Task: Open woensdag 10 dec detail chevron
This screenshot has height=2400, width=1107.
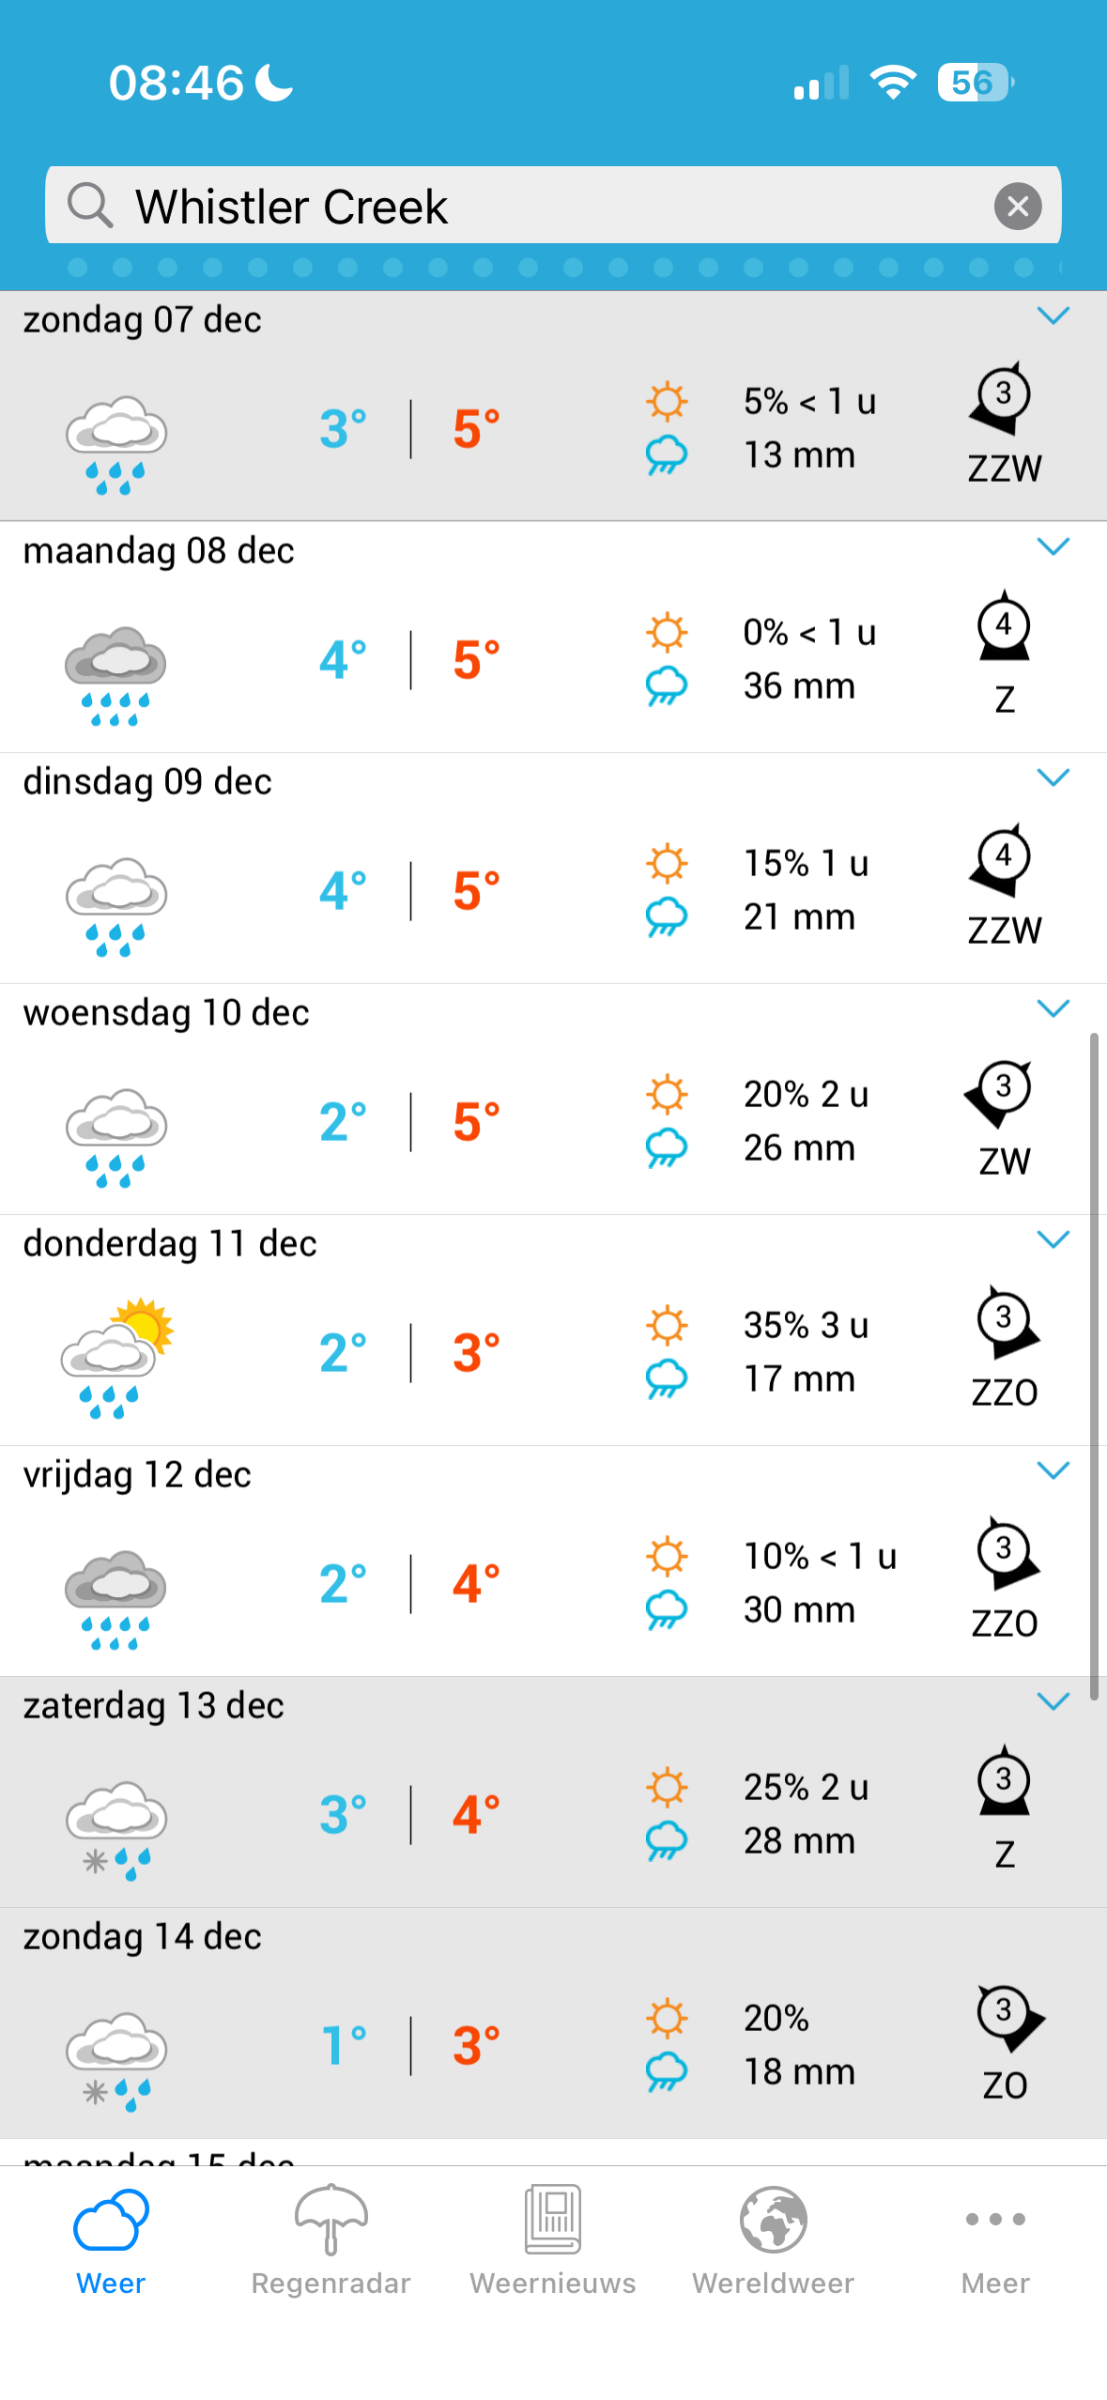Action: pos(1053,1009)
